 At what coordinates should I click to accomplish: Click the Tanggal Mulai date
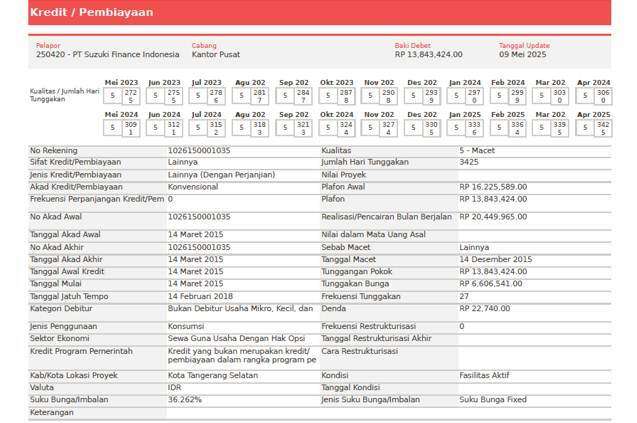coord(195,284)
